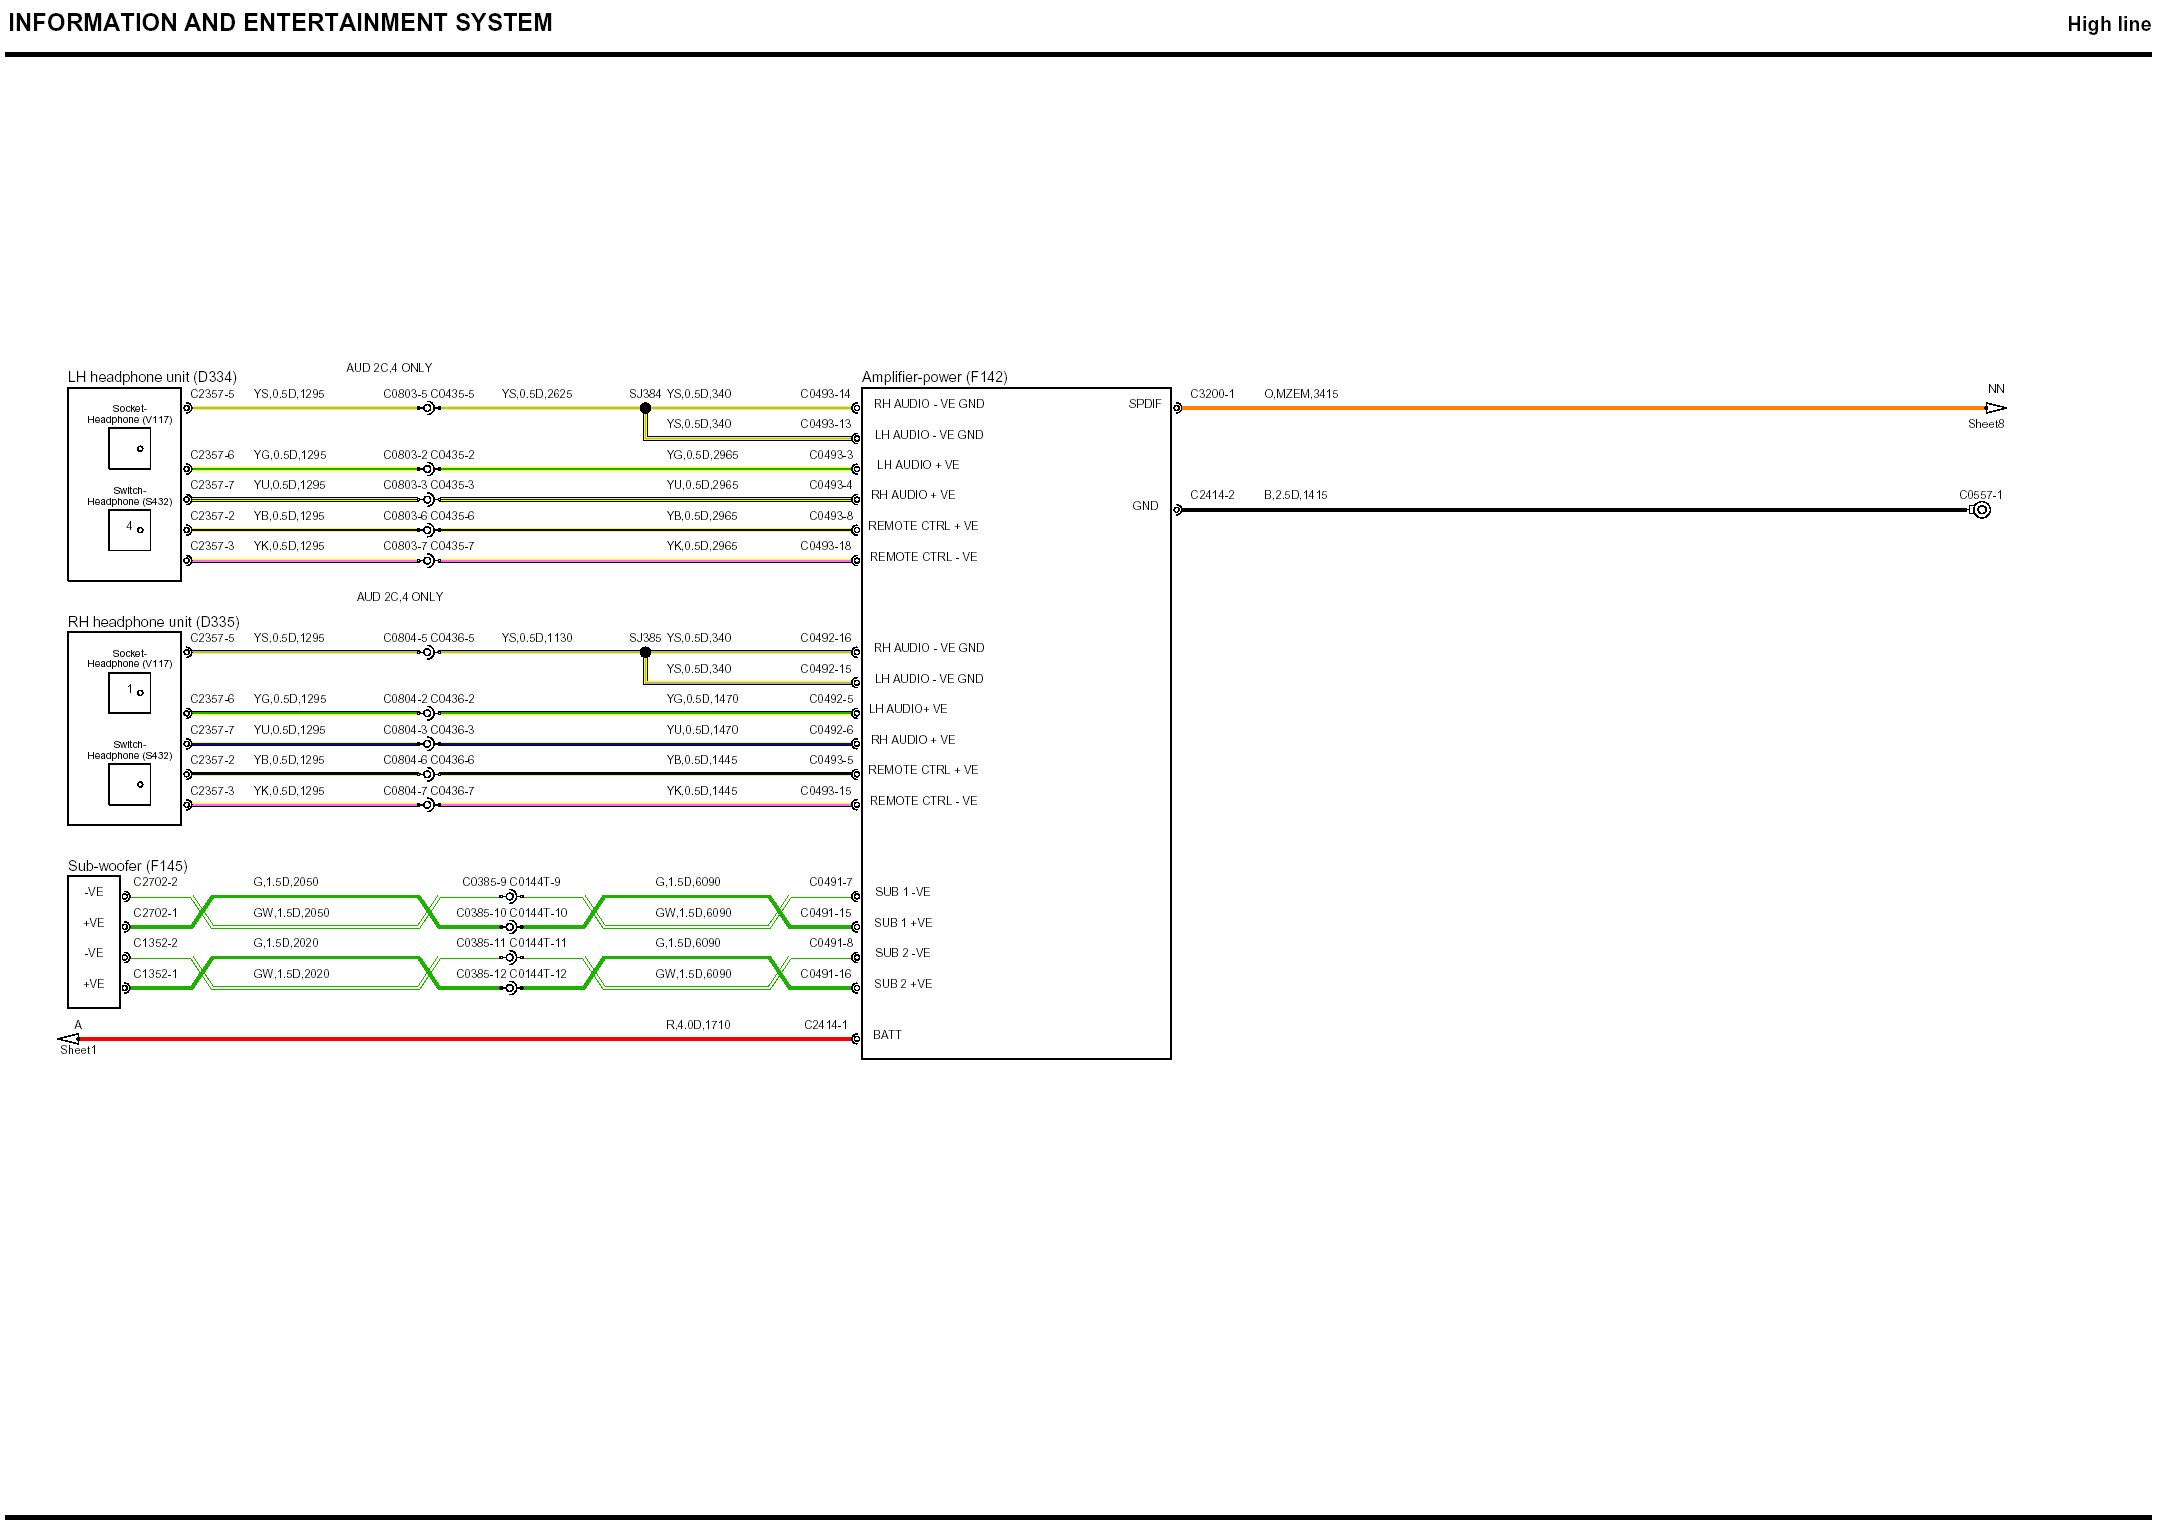
Task: Click the BATT pin label in amplifier
Action: click(886, 1035)
